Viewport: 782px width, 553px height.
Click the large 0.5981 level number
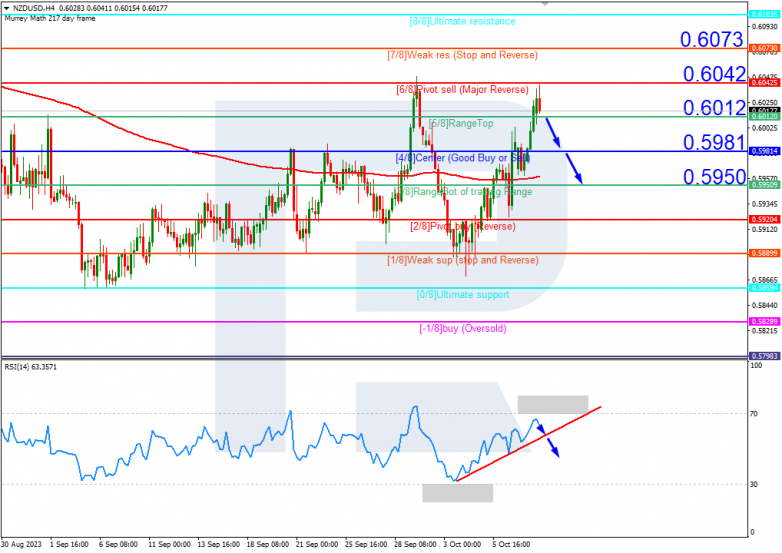714,143
